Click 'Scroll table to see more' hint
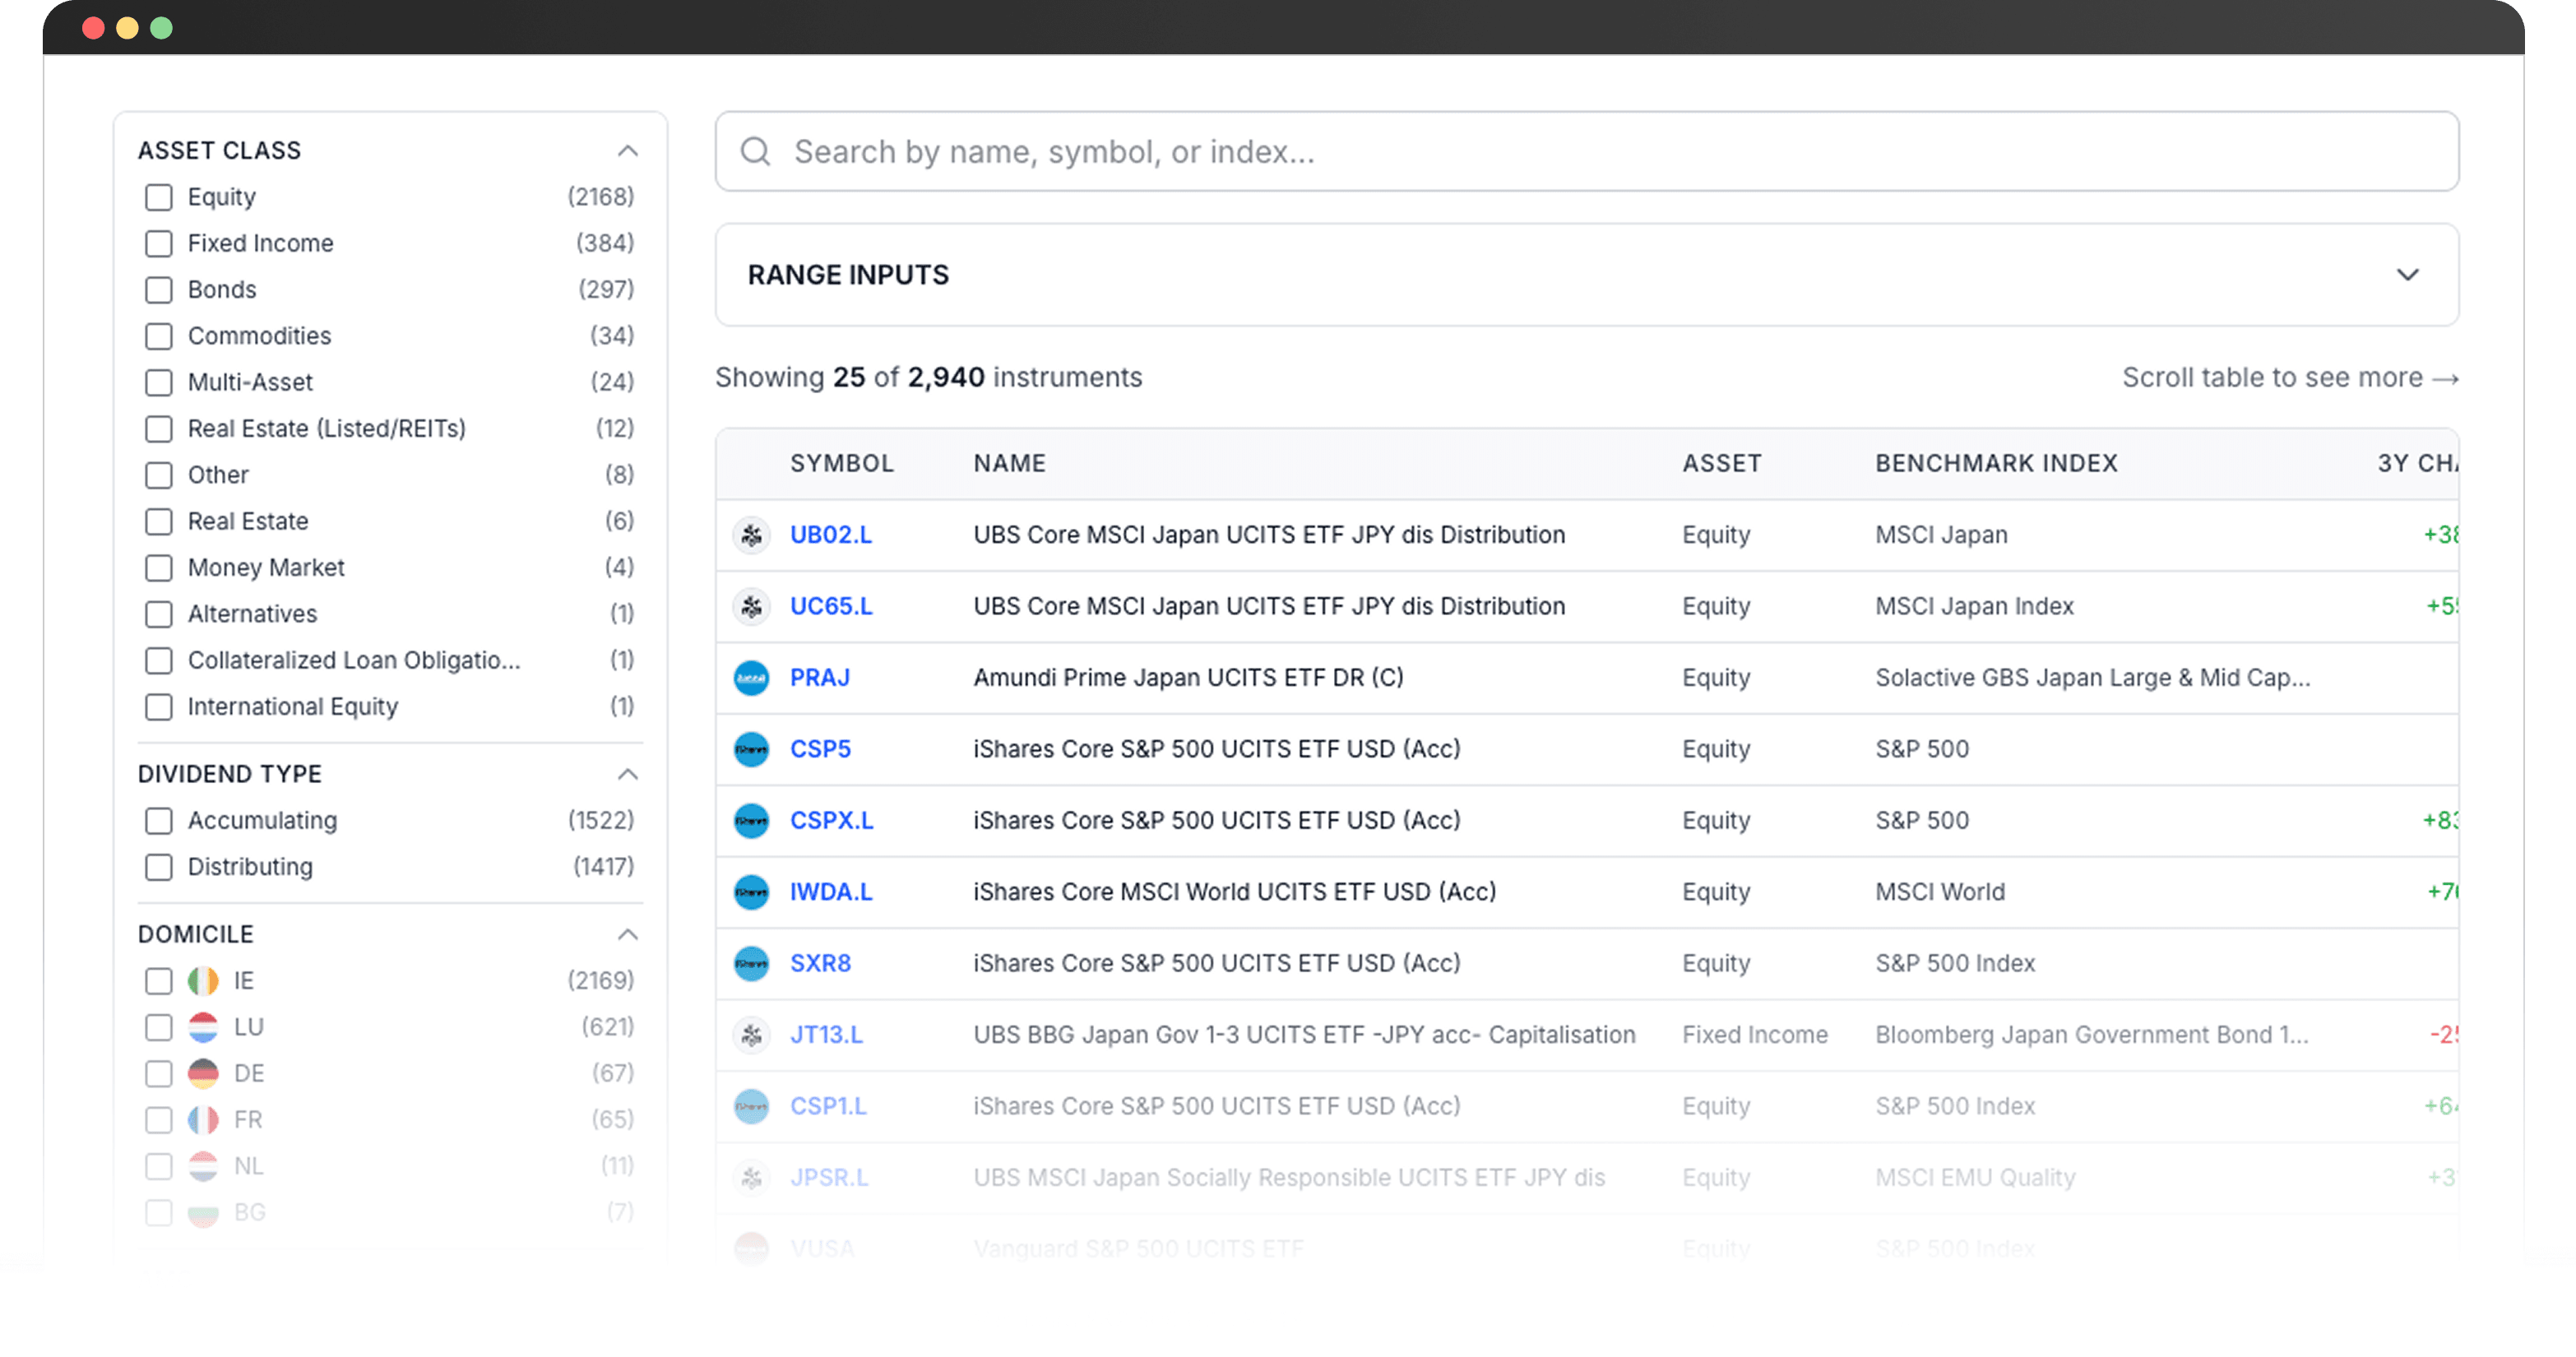 pyautogui.click(x=2290, y=378)
